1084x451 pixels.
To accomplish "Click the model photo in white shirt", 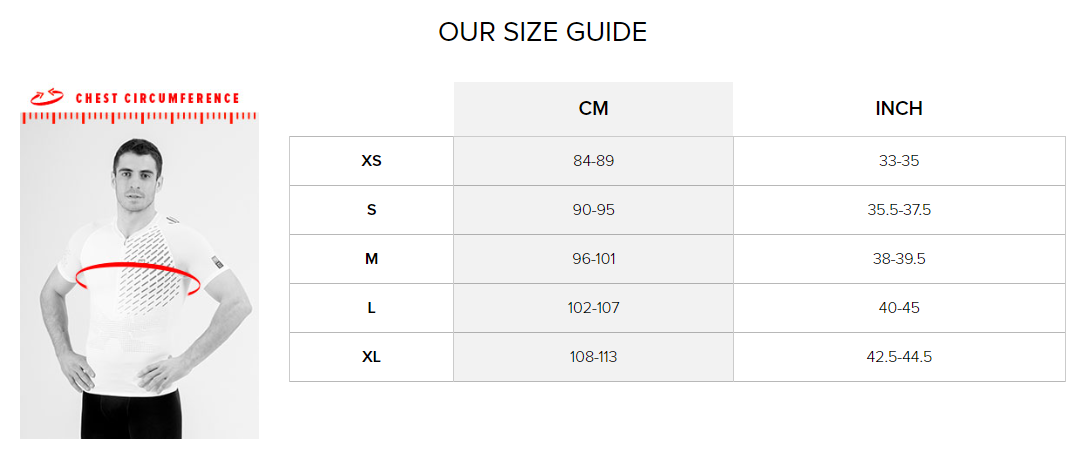I will pyautogui.click(x=139, y=282).
